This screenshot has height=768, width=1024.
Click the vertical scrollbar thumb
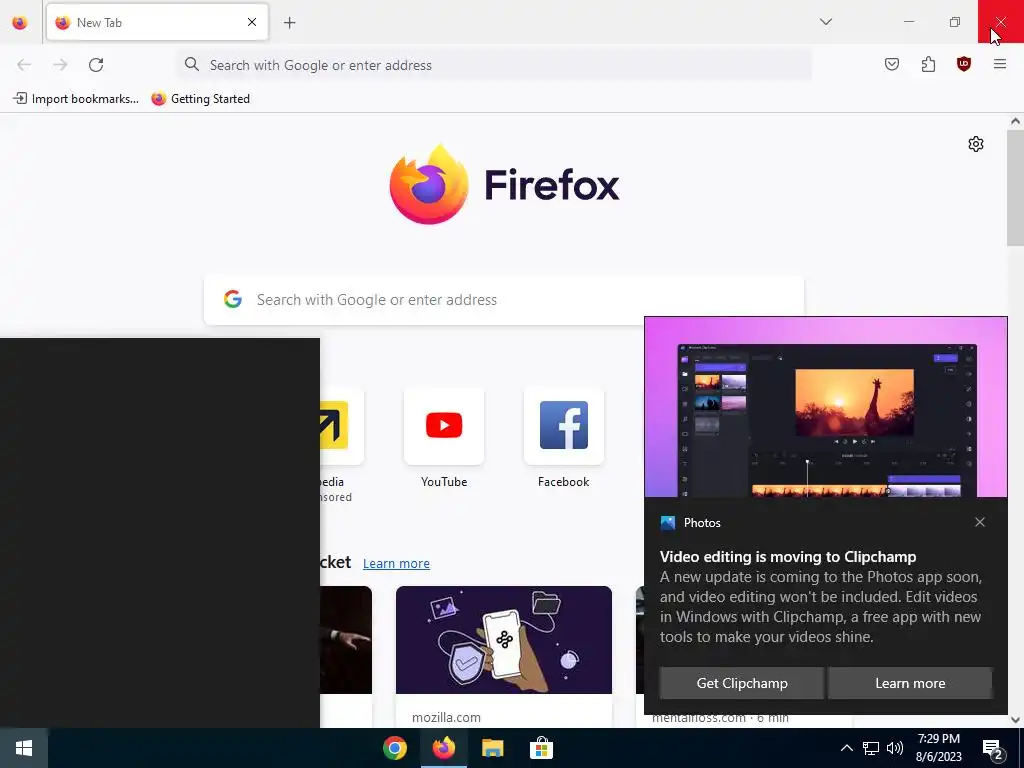(1015, 188)
